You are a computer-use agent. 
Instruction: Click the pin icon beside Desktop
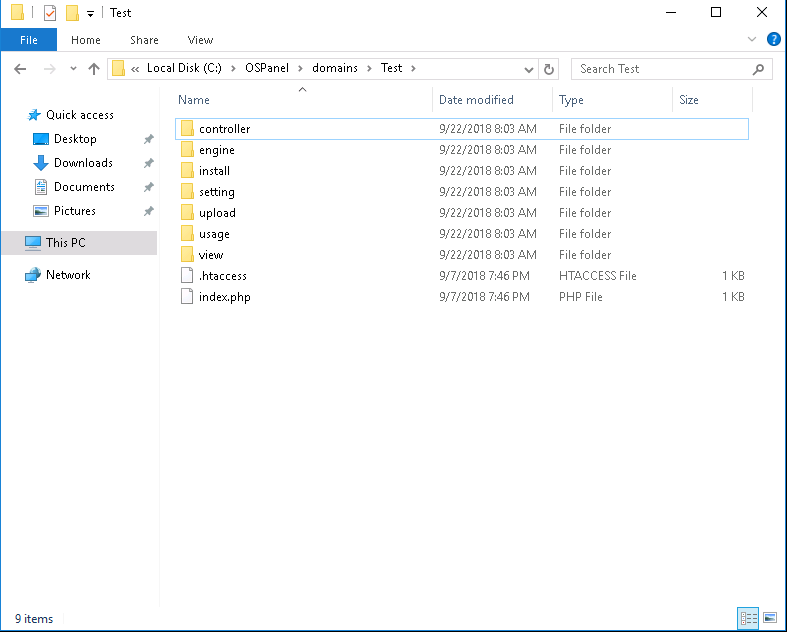[148, 139]
